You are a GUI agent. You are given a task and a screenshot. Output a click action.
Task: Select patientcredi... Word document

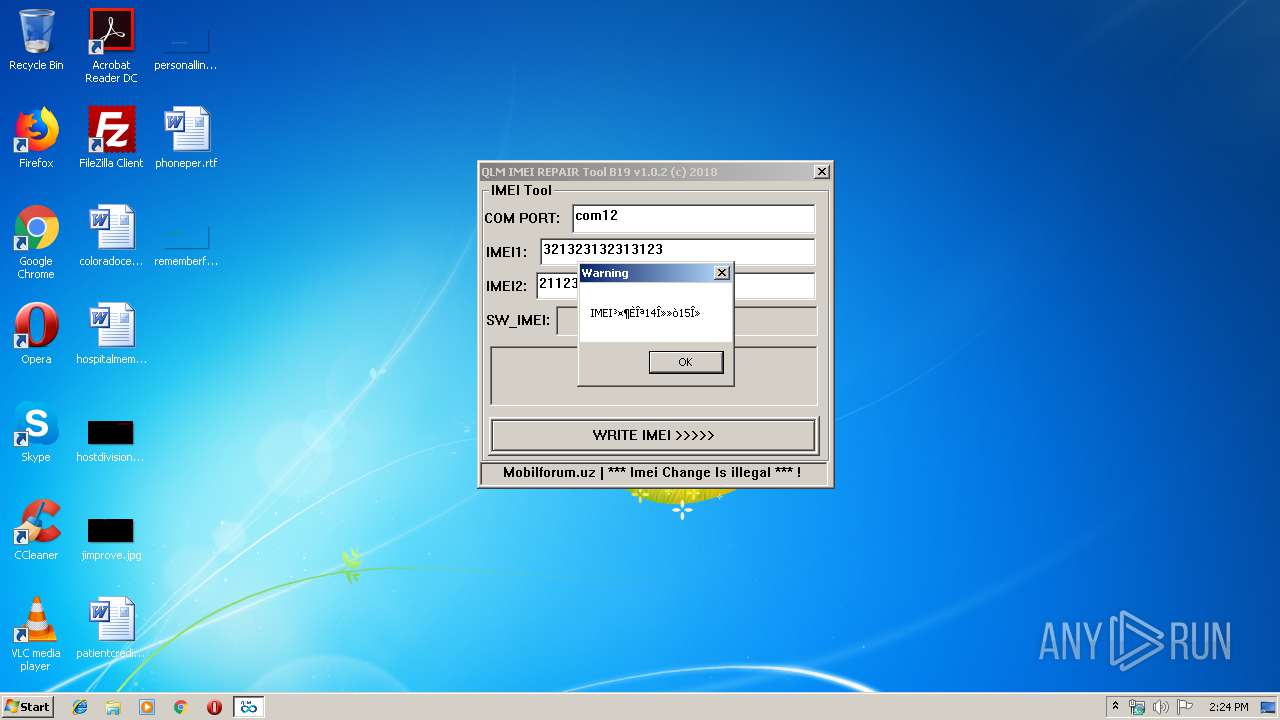coord(111,628)
